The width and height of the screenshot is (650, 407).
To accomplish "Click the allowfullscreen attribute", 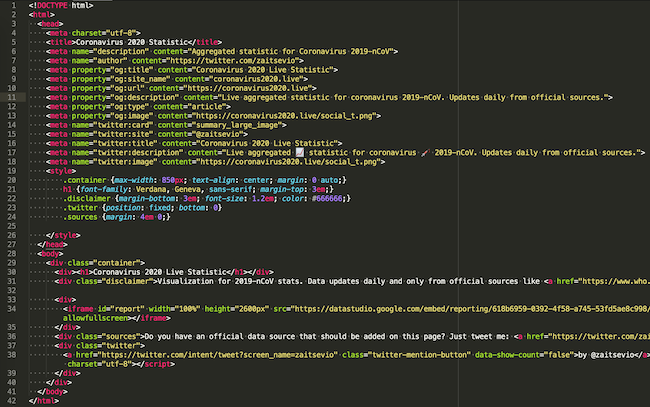I will [95, 318].
